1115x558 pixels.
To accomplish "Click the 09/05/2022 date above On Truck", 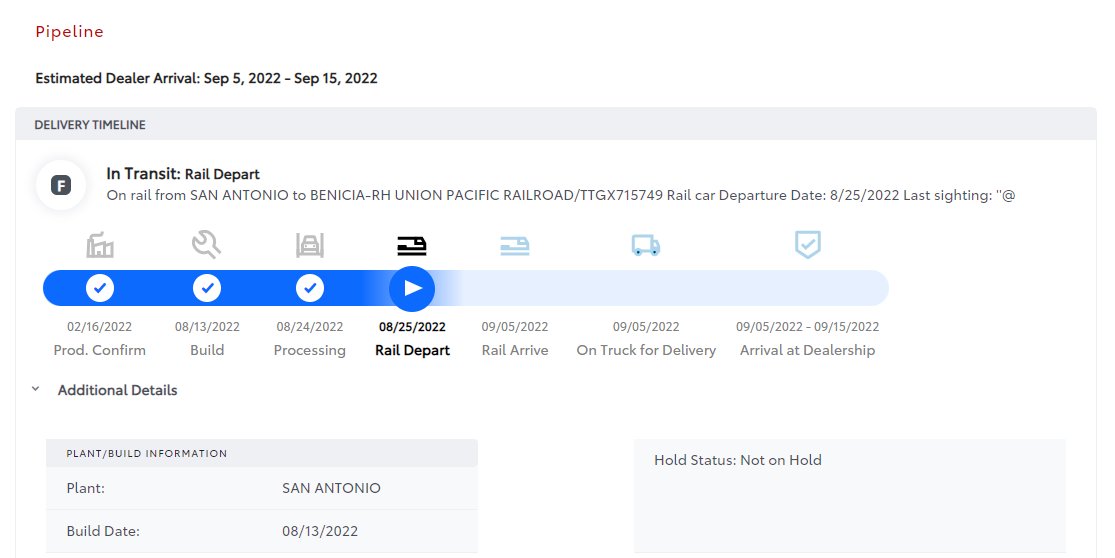I will point(646,327).
